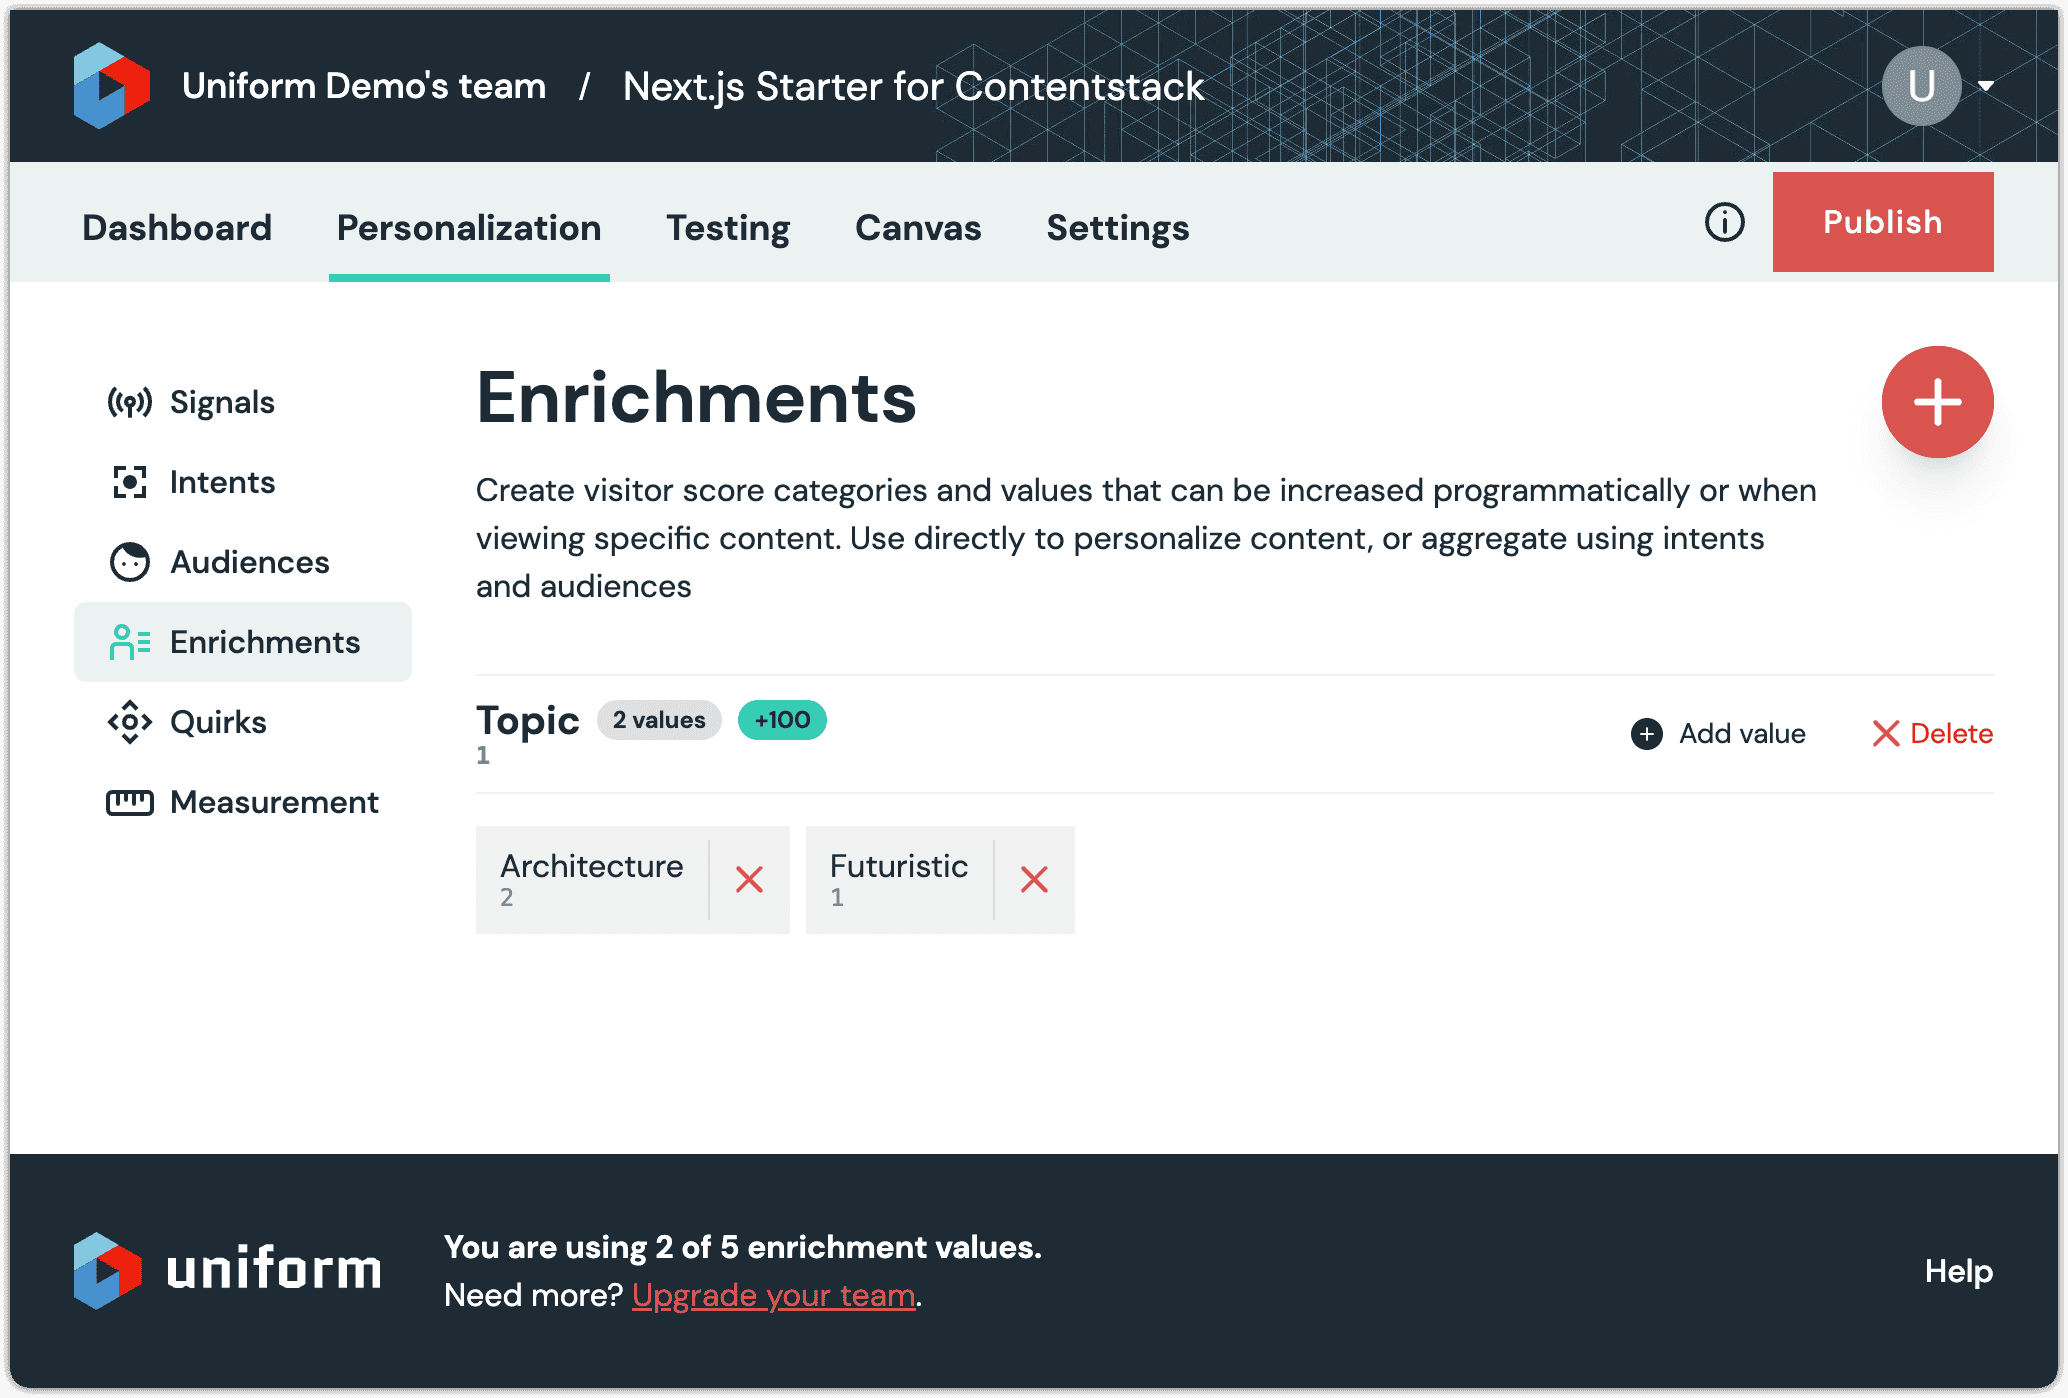Open Signals in the sidebar
This screenshot has width=2068, height=1398.
click(221, 402)
